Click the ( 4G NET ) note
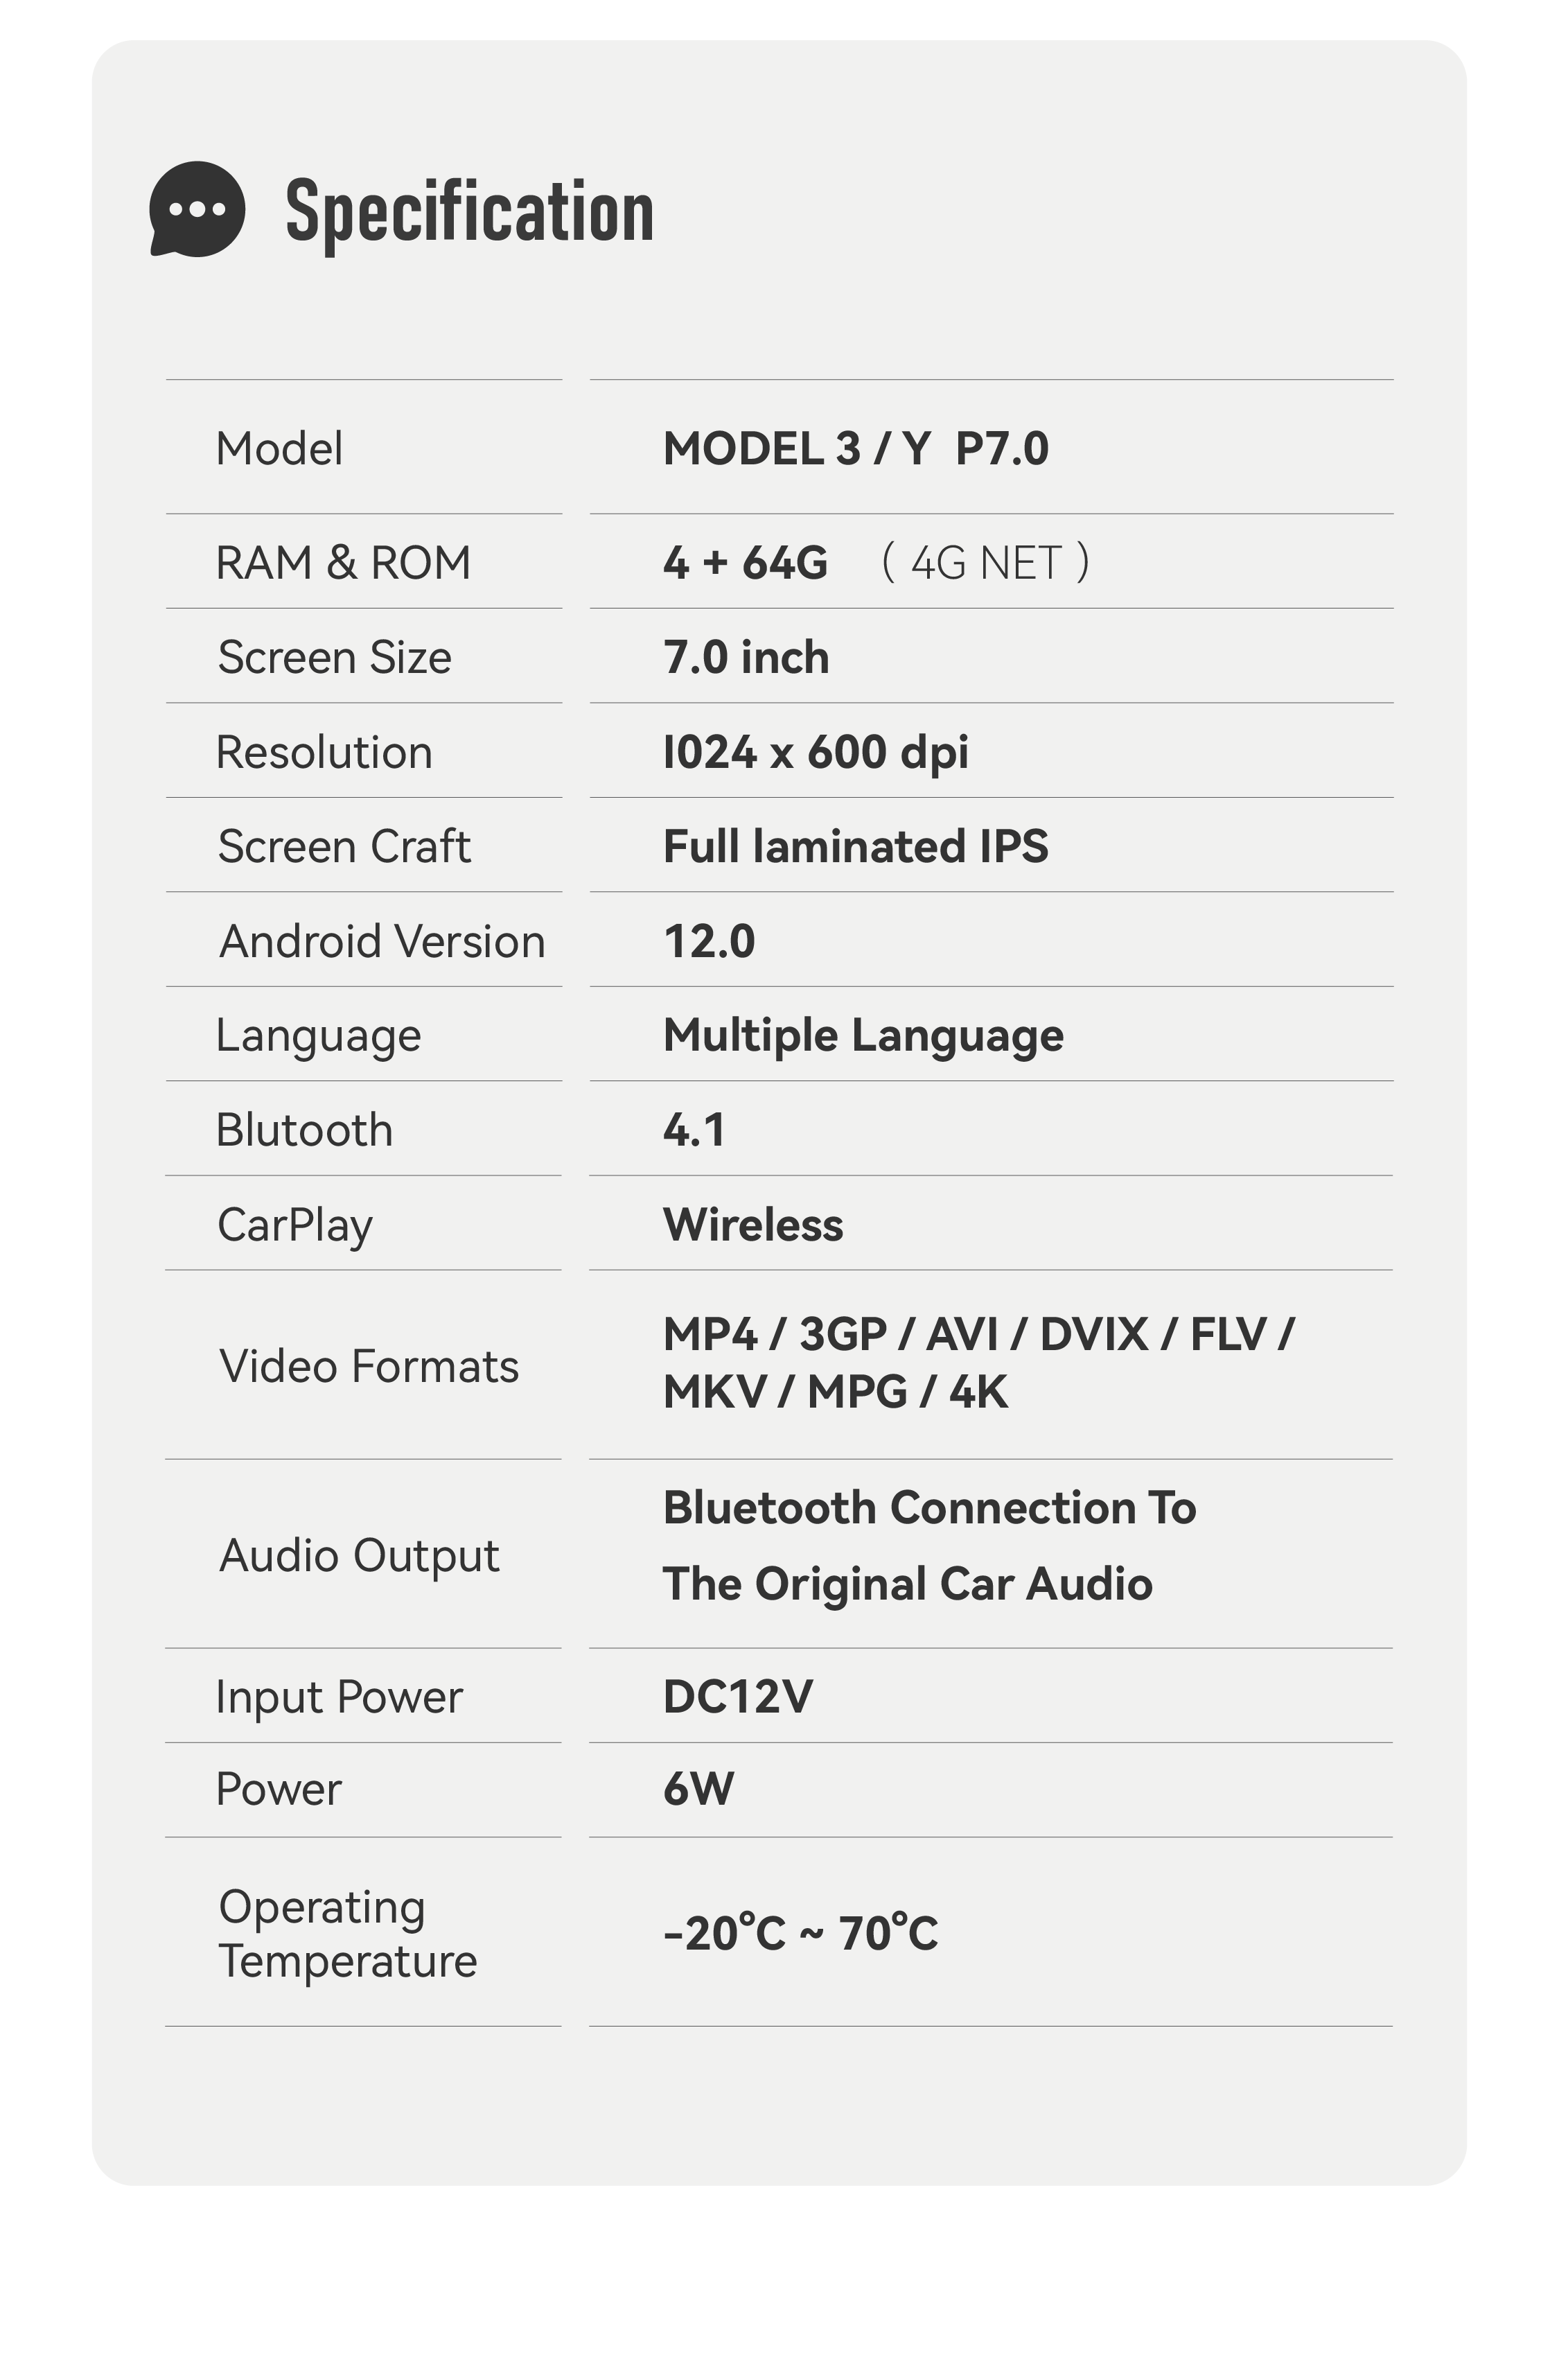The height and width of the screenshot is (2380, 1559). (x=986, y=562)
